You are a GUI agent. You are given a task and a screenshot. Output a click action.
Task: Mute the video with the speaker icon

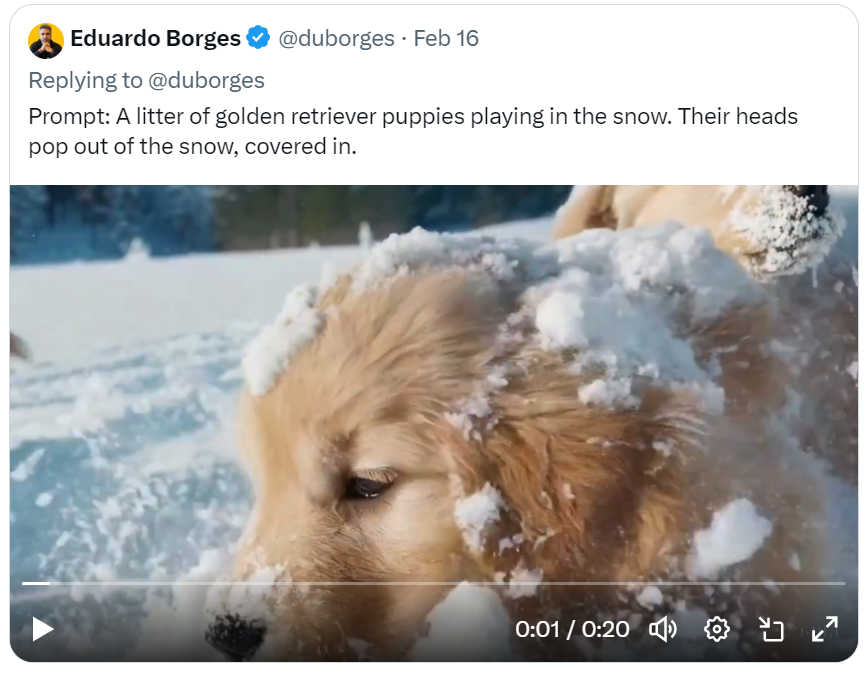coord(663,629)
